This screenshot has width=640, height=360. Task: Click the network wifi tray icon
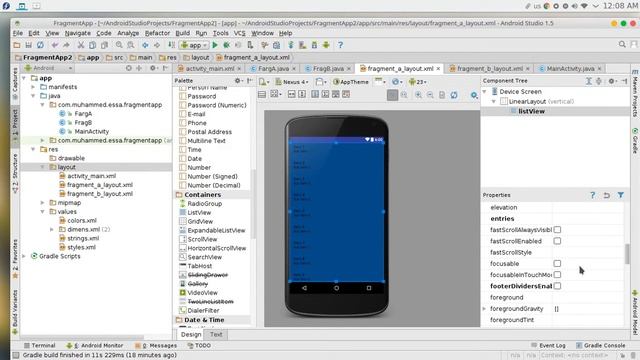point(584,6)
